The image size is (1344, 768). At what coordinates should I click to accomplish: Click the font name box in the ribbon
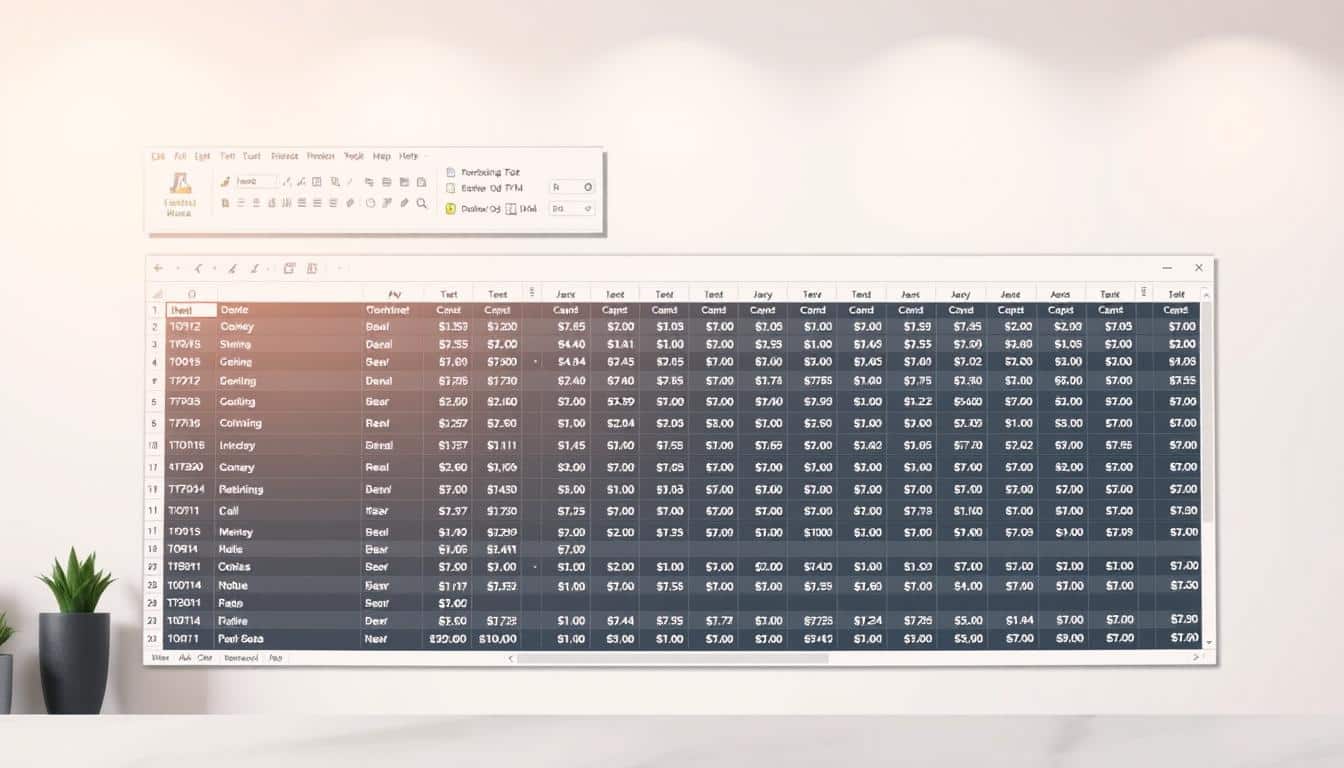click(257, 182)
